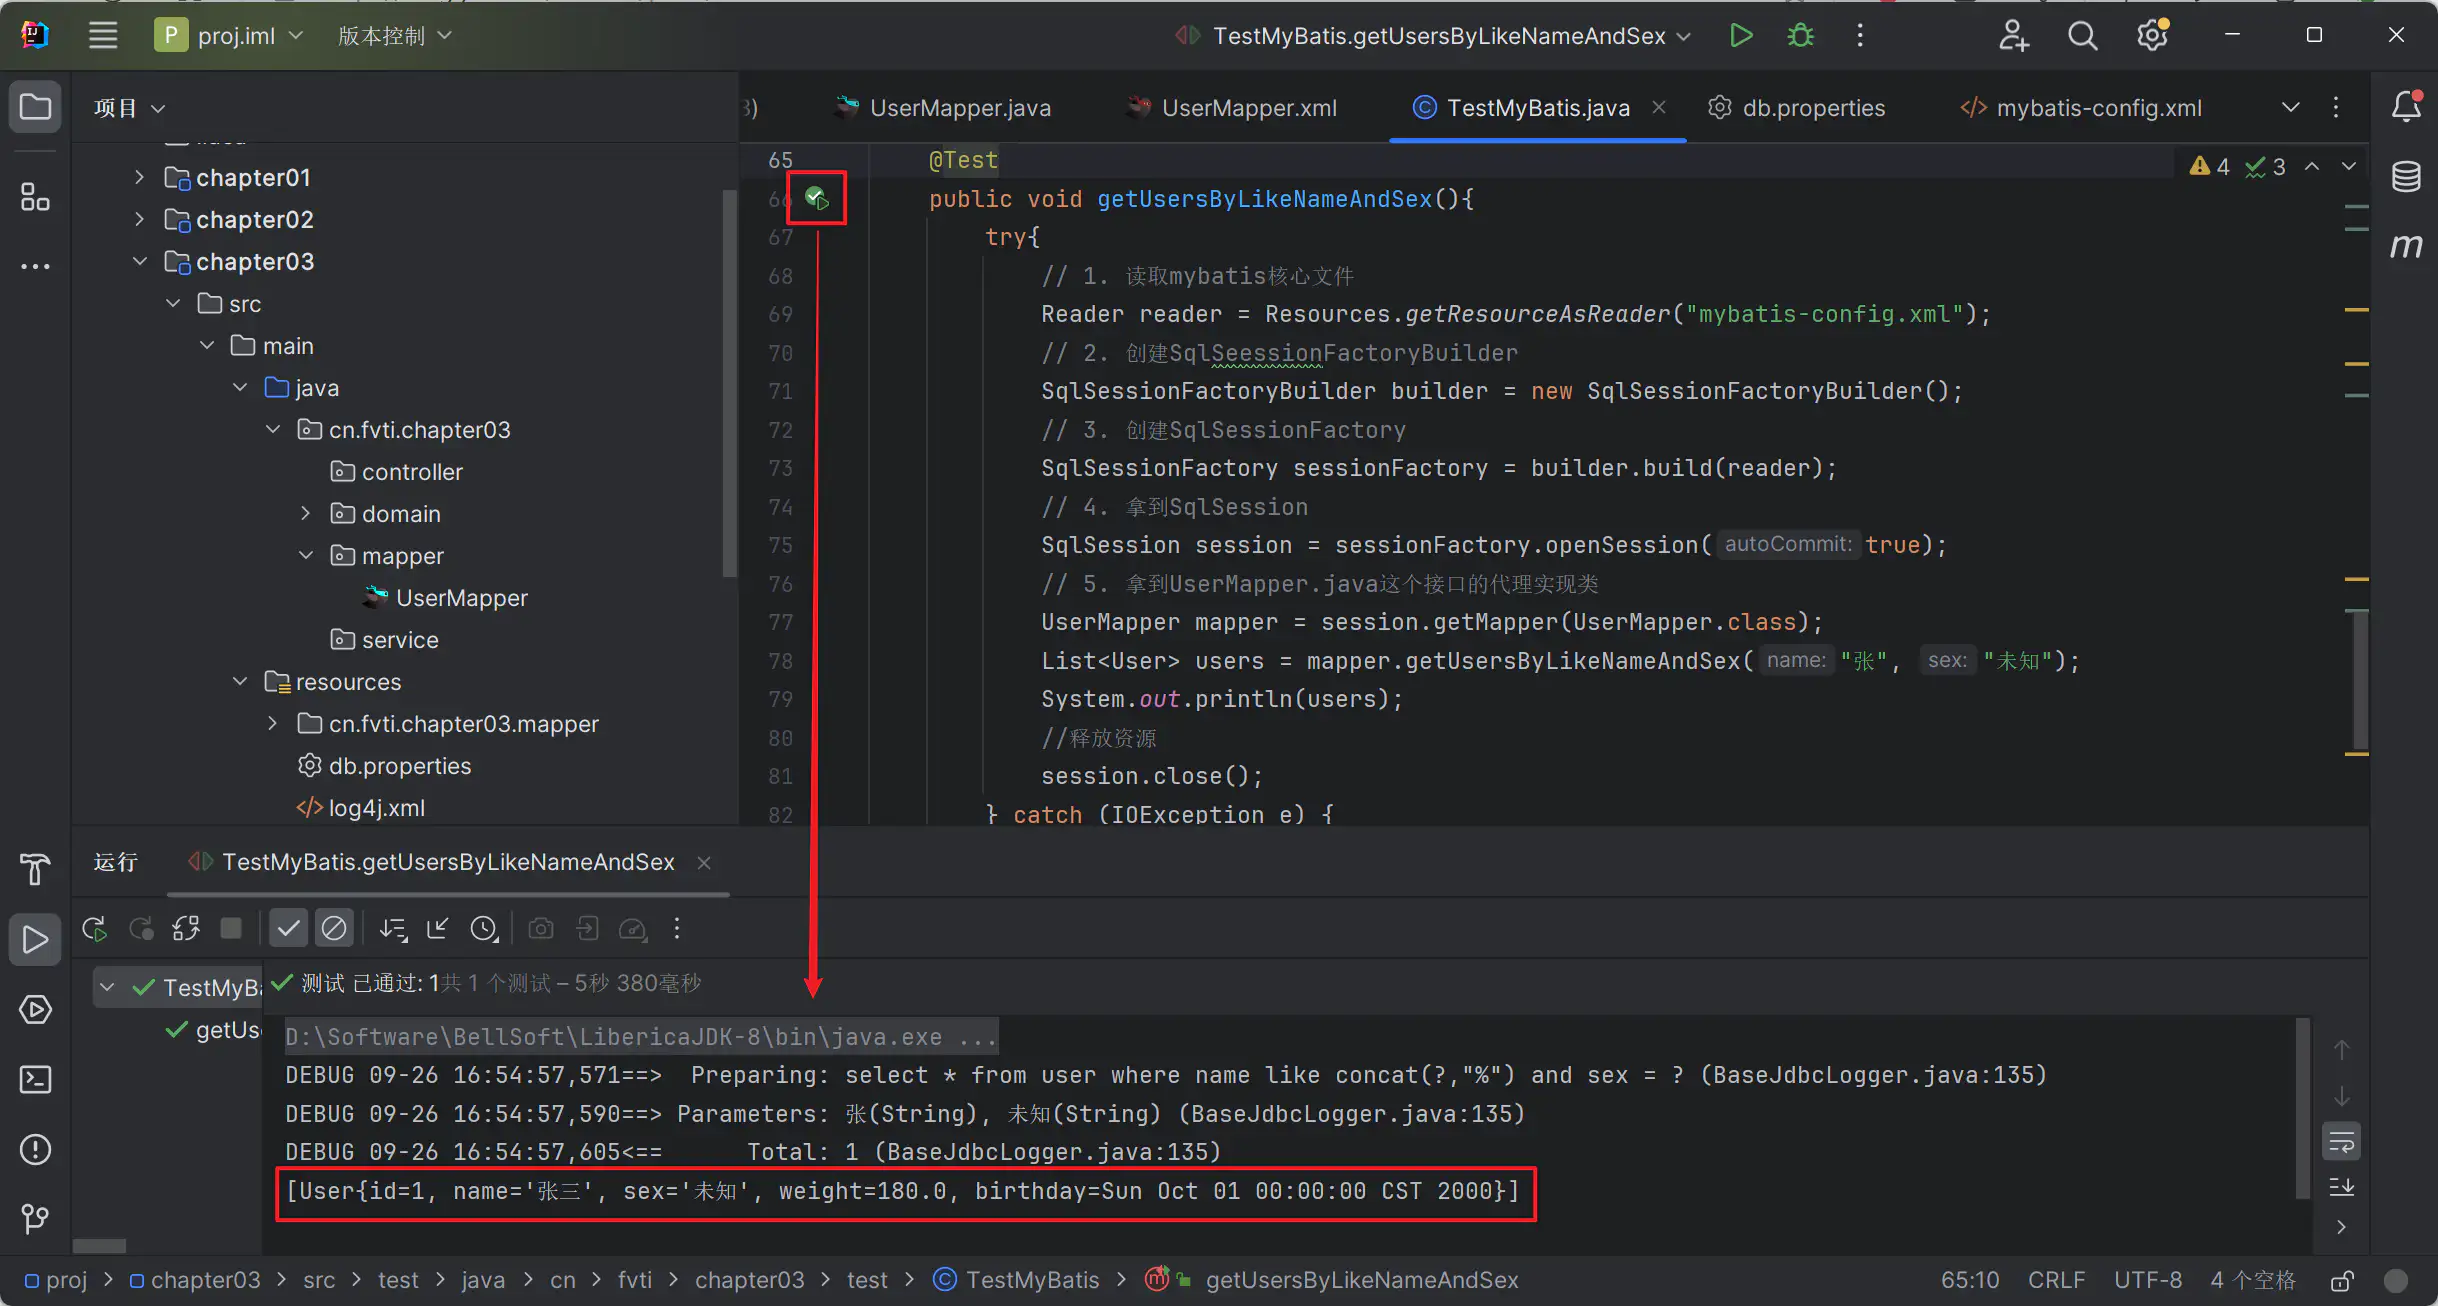Toggle auto-test rerun icon

point(186,929)
